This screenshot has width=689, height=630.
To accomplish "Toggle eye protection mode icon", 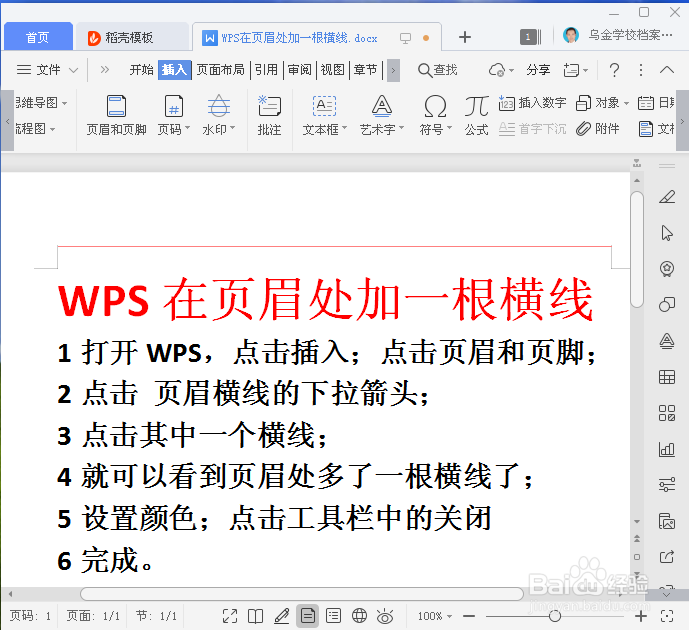I will (385, 616).
